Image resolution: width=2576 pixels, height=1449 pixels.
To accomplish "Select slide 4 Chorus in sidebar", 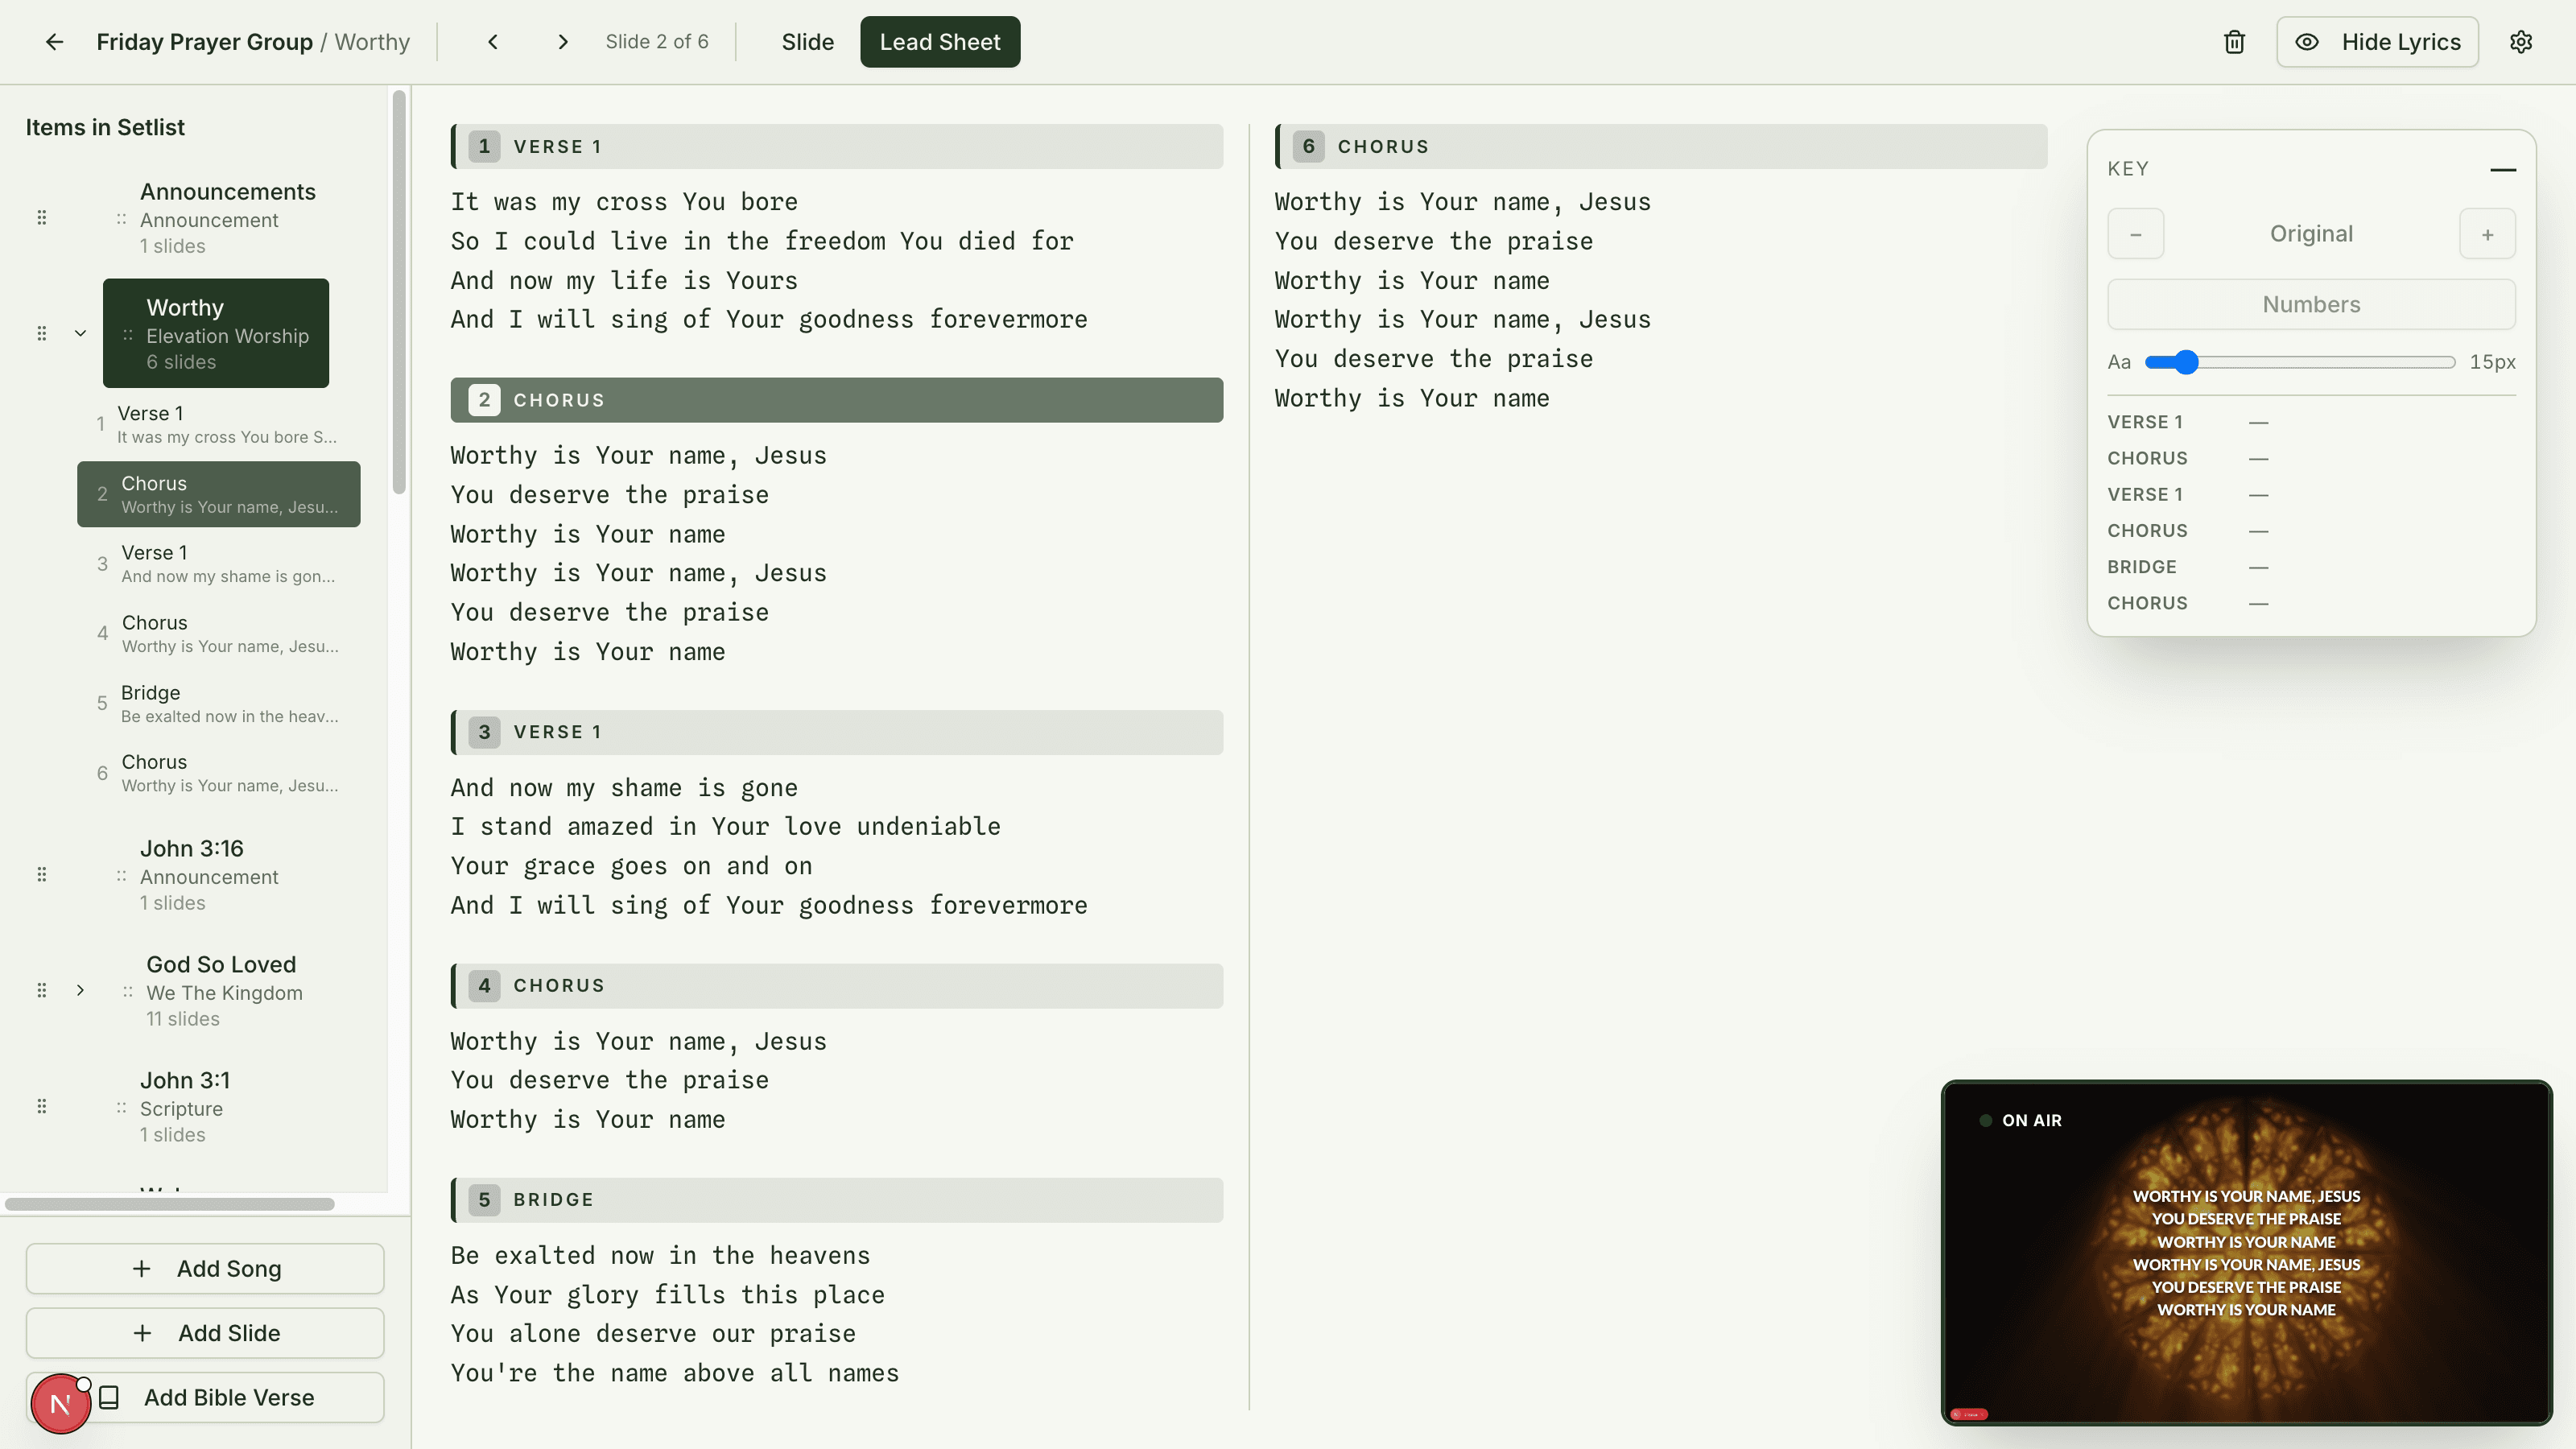I will tap(218, 633).
